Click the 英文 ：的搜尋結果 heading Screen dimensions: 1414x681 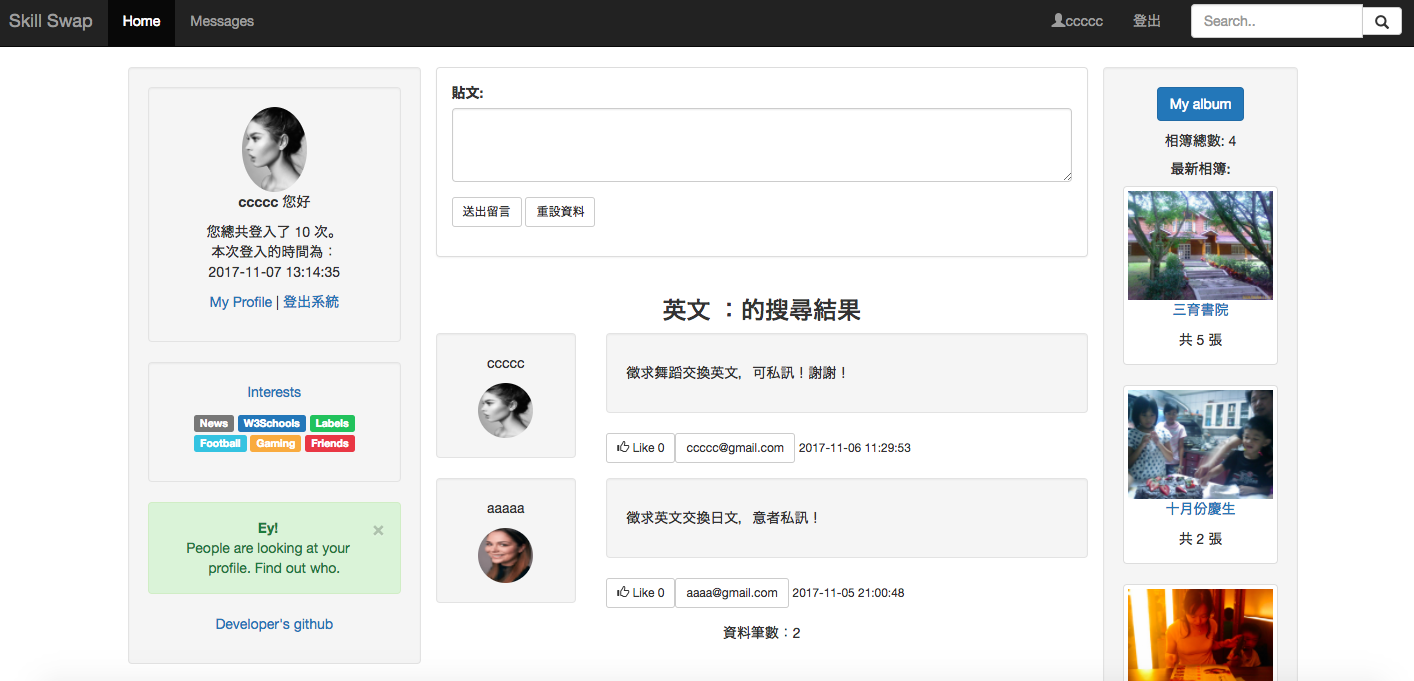pyautogui.click(x=762, y=310)
